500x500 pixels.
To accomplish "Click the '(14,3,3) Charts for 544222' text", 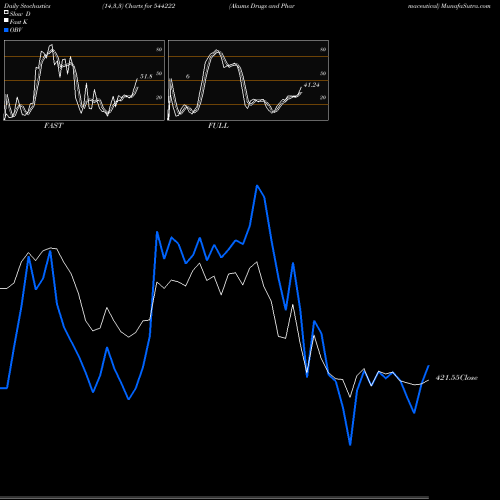I will click(x=139, y=6).
